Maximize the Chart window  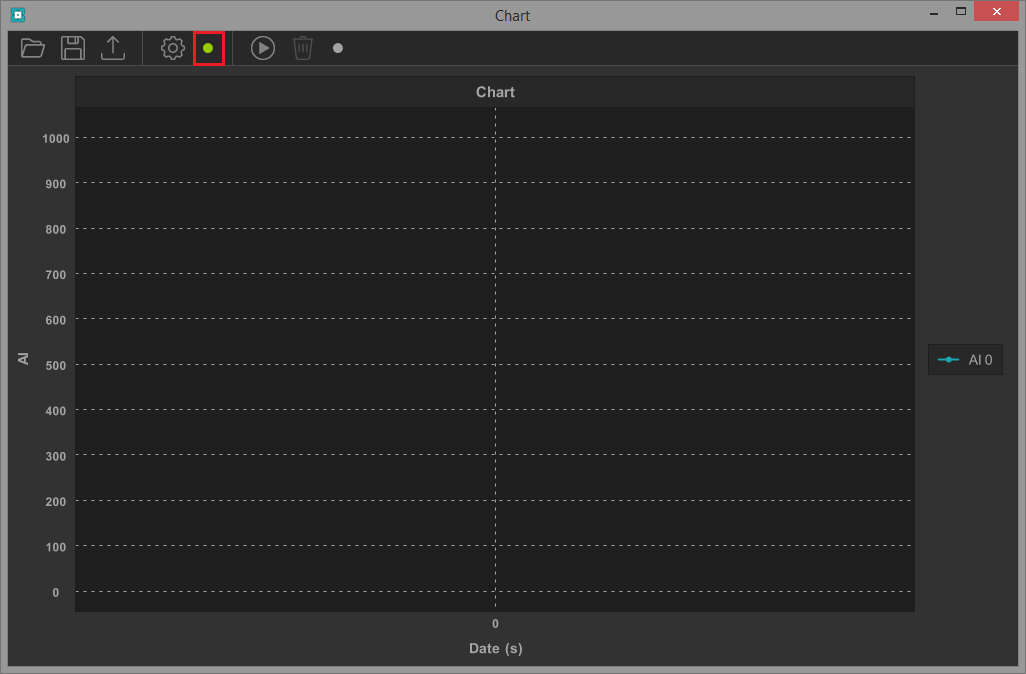961,11
